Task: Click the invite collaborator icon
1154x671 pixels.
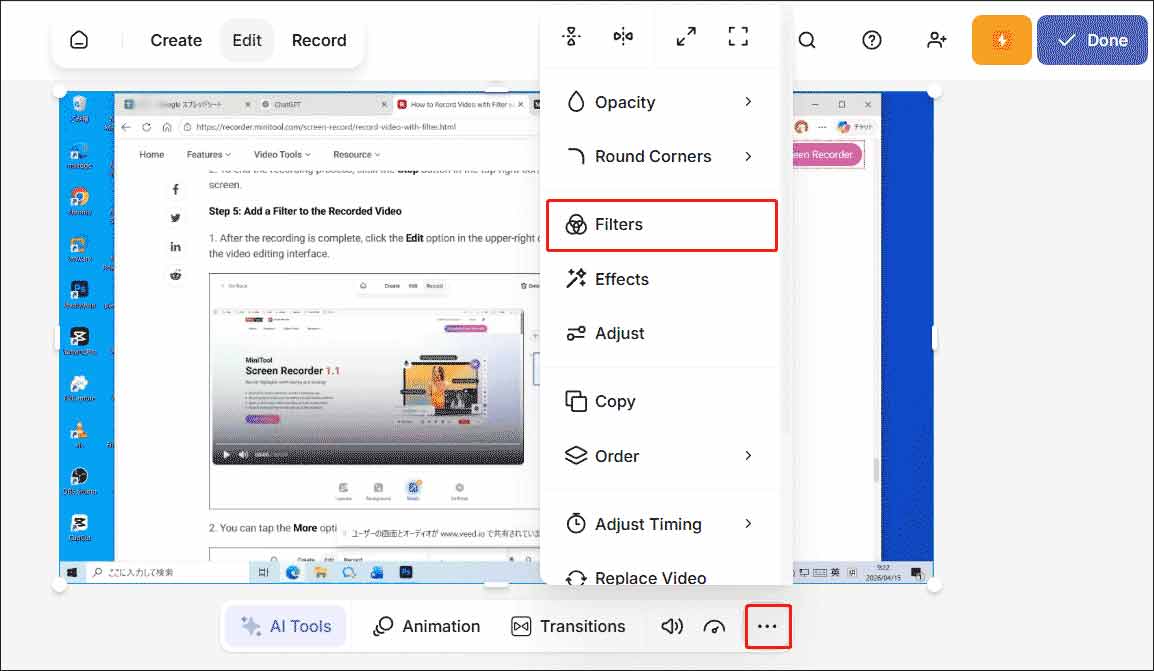Action: pyautogui.click(x=937, y=40)
